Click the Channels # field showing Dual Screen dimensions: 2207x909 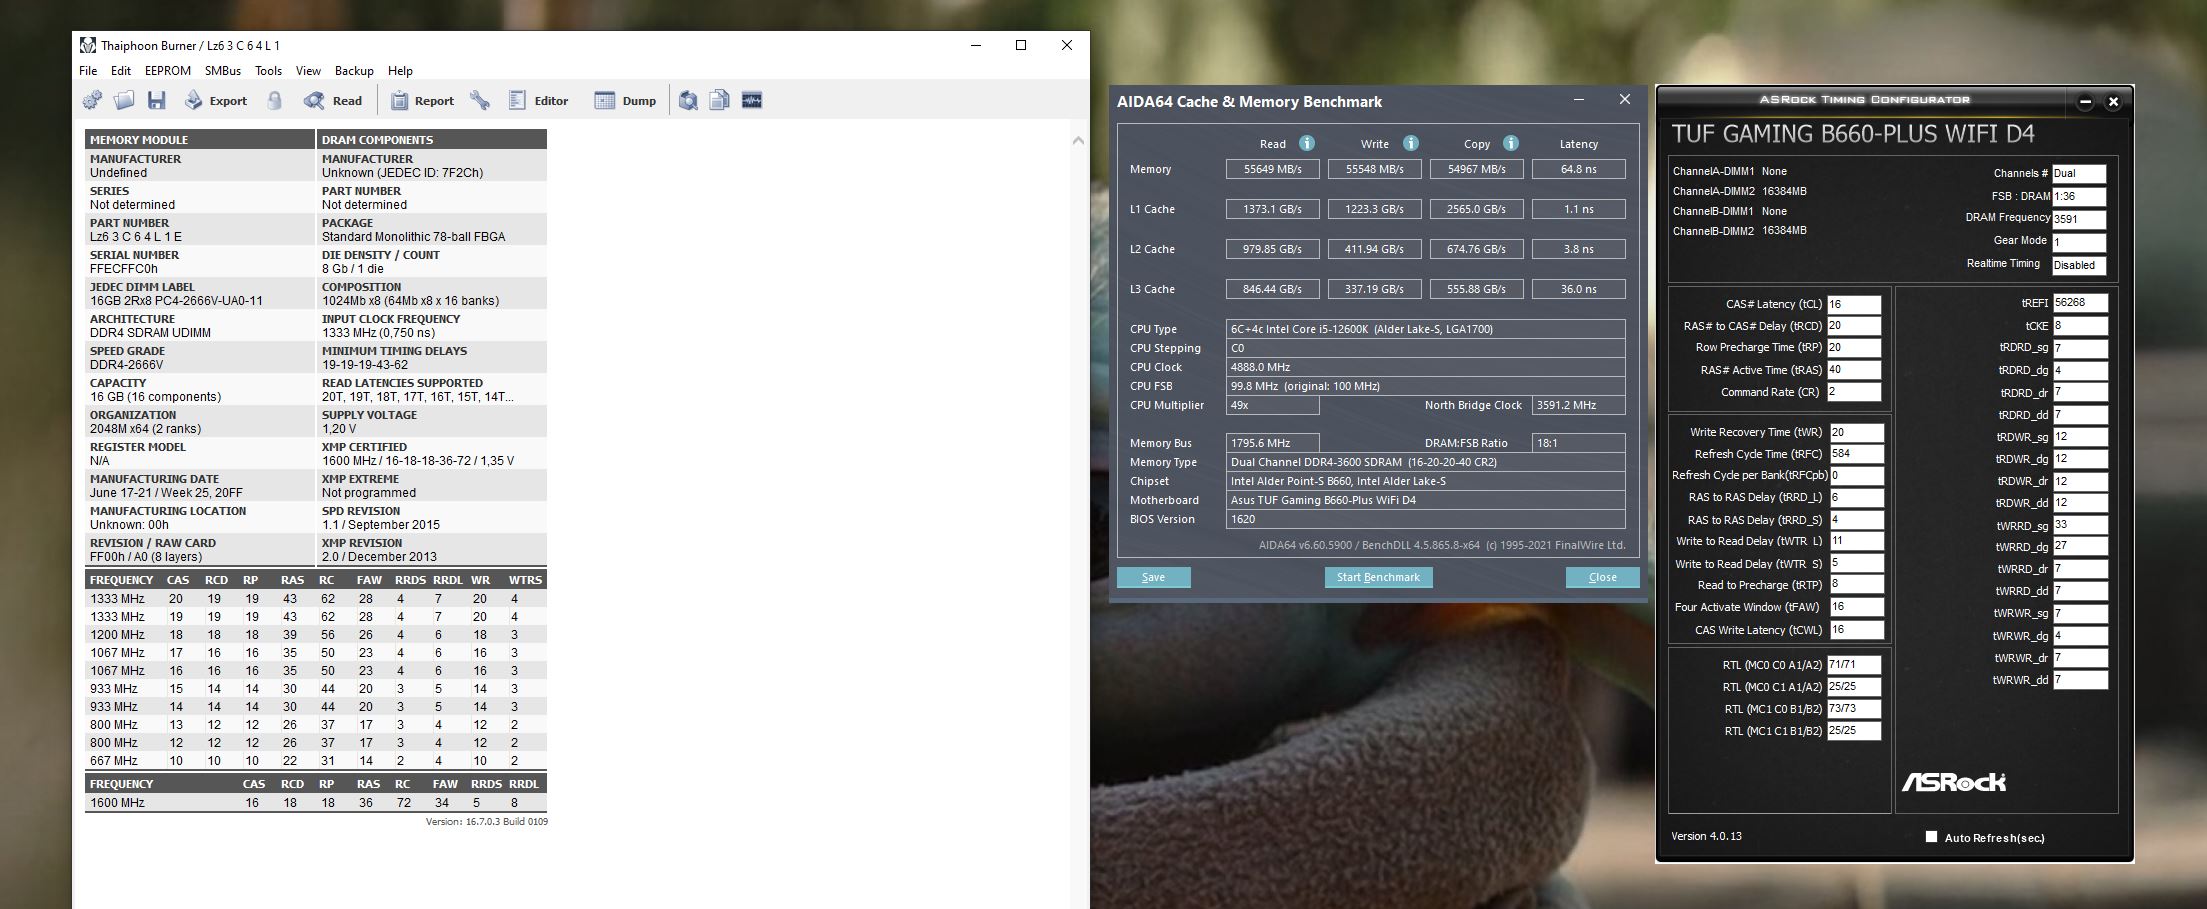[x=2079, y=173]
